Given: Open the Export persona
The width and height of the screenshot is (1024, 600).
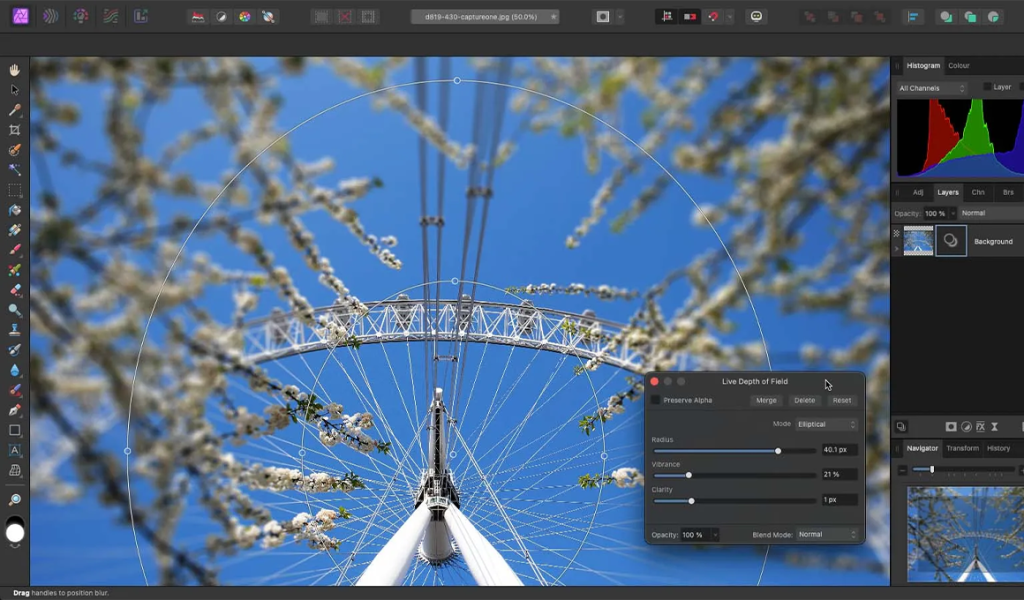Looking at the screenshot, I should pyautogui.click(x=140, y=16).
